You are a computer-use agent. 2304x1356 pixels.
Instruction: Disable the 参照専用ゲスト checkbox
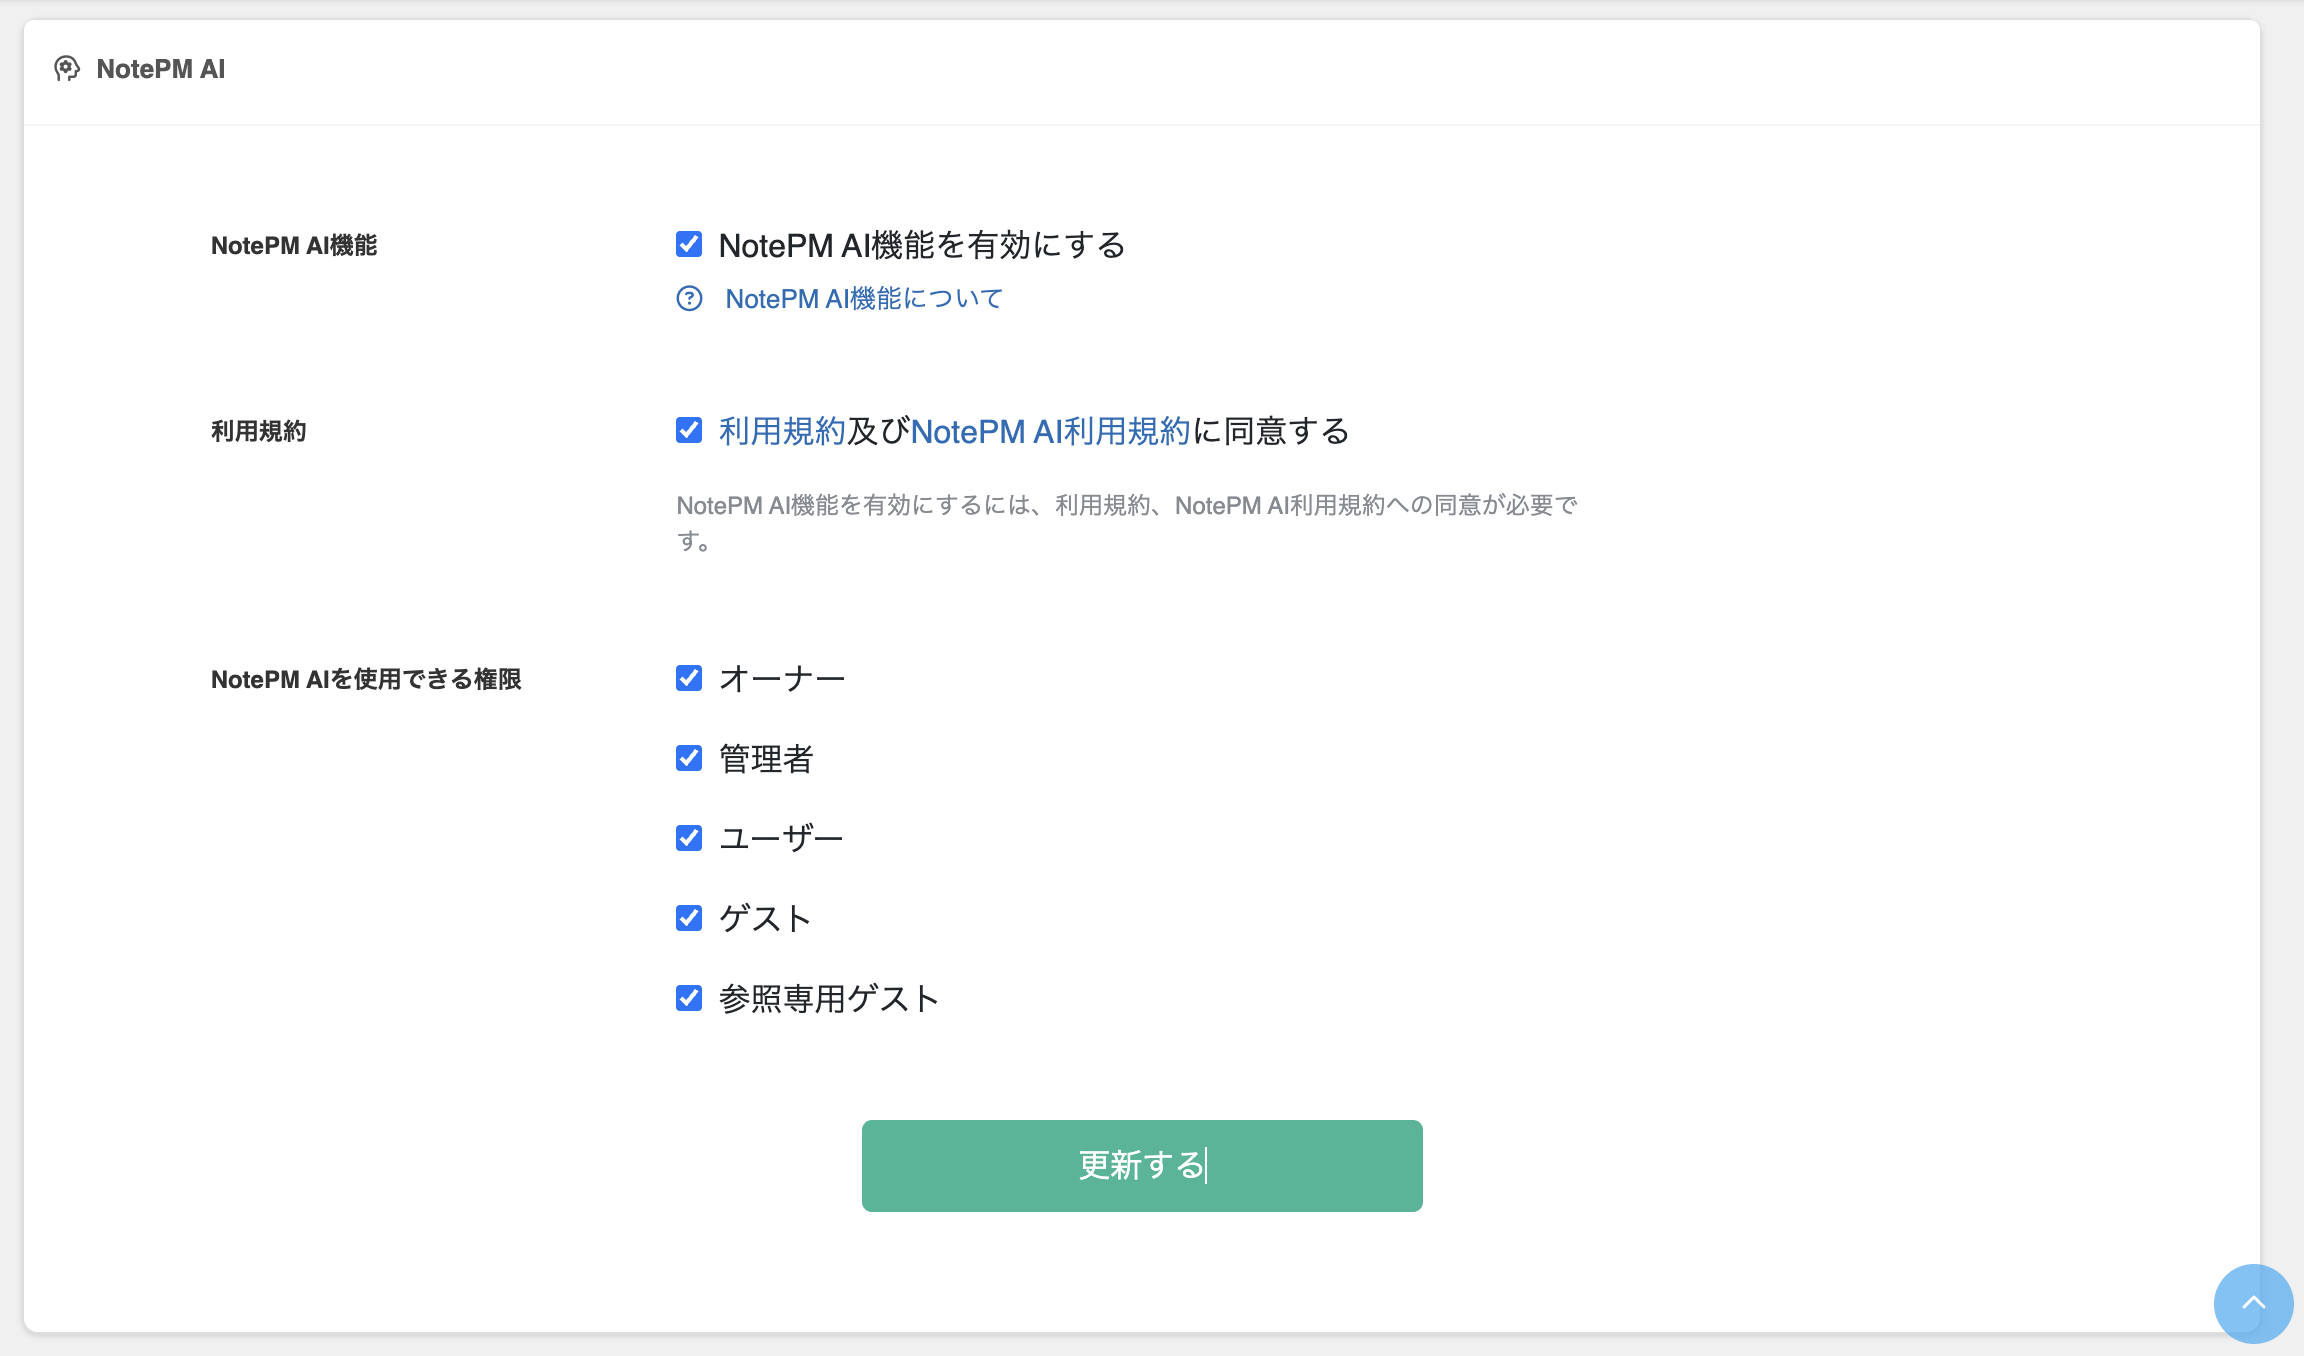tap(689, 998)
